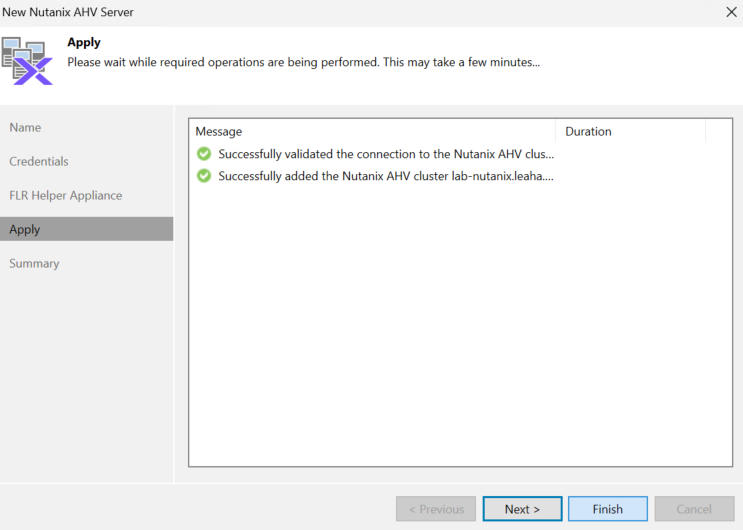The height and width of the screenshot is (530, 743).
Task: Sort log by the Duration column header
Action: (x=630, y=131)
